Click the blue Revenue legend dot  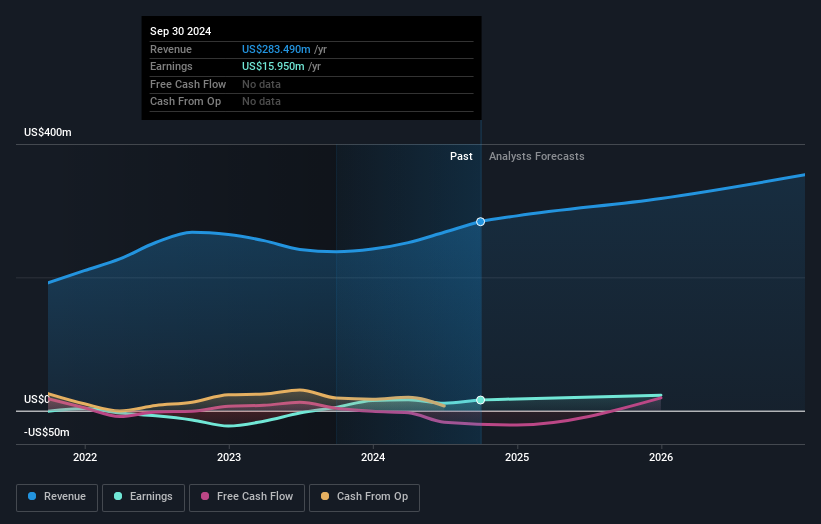click(x=32, y=496)
